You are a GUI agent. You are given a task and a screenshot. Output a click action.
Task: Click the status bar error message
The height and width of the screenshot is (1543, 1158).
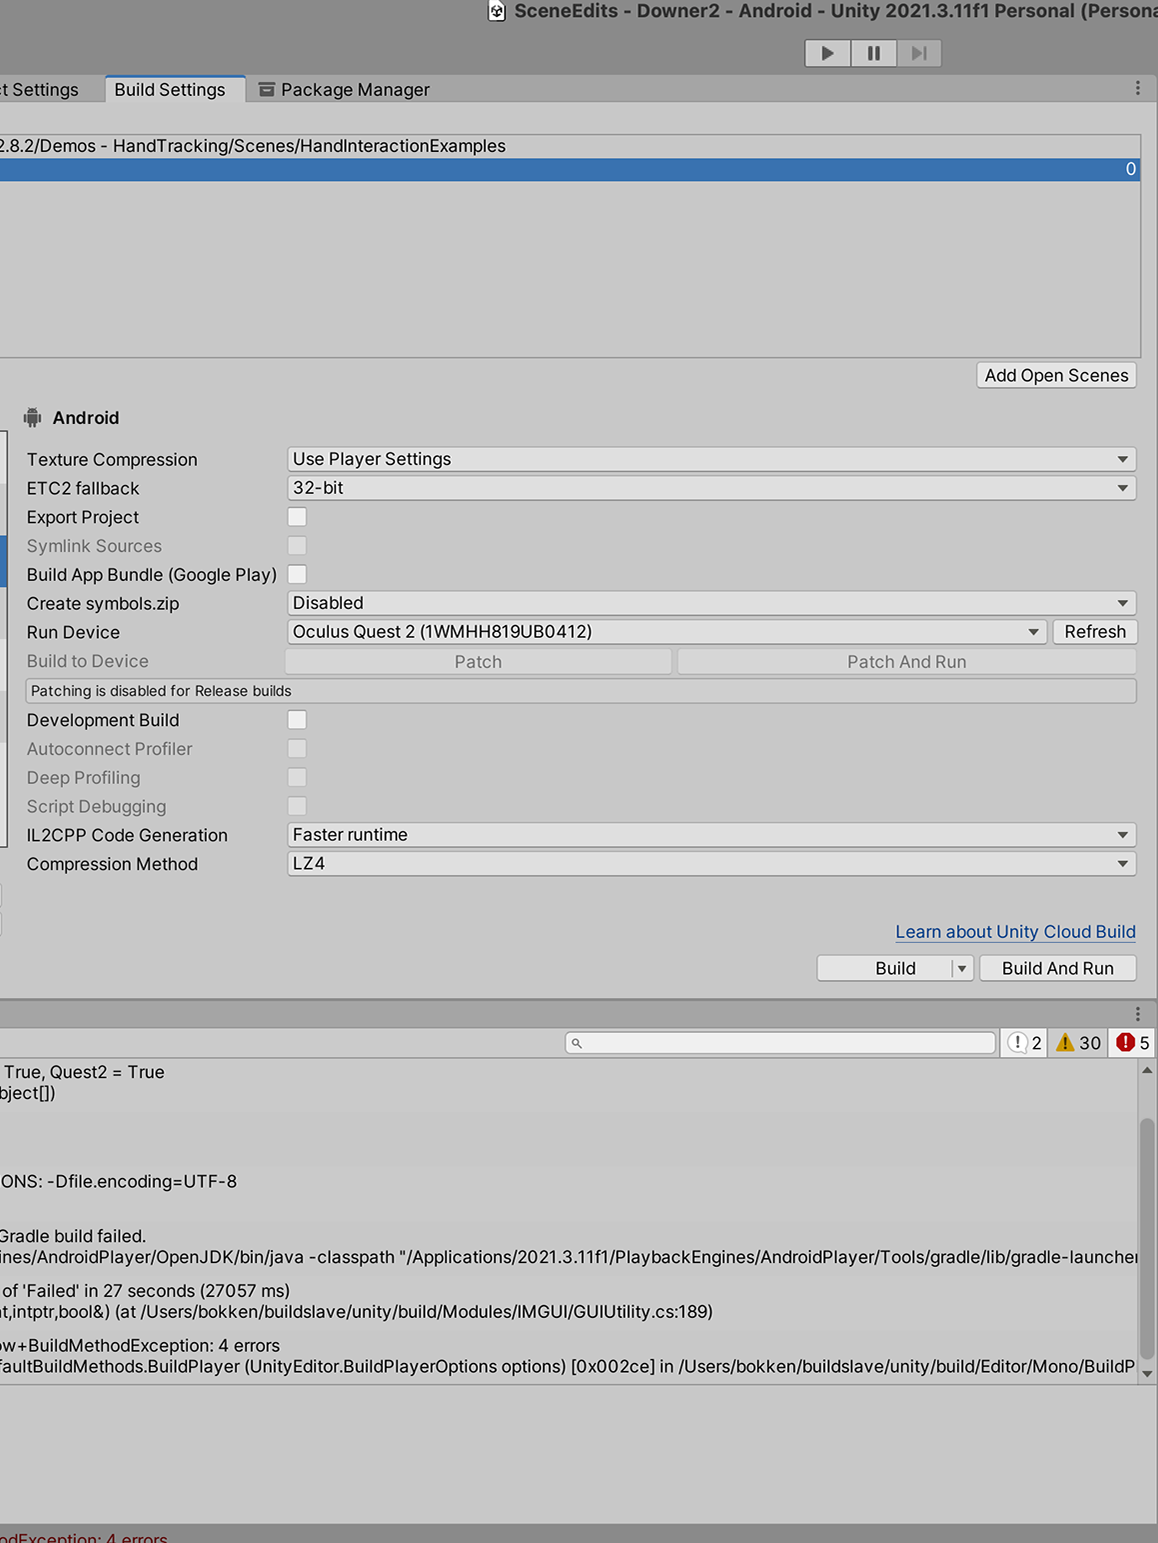tap(84, 1537)
